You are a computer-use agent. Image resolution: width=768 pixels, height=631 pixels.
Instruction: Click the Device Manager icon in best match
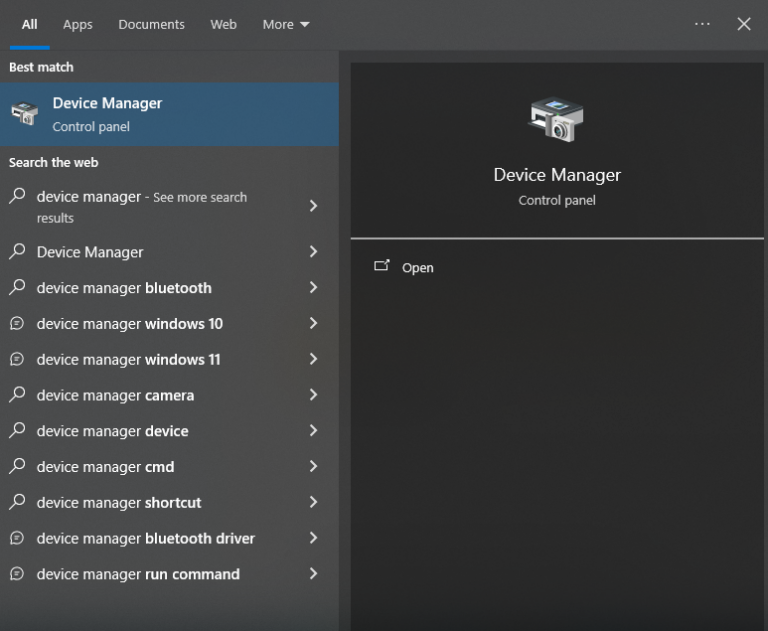click(24, 115)
